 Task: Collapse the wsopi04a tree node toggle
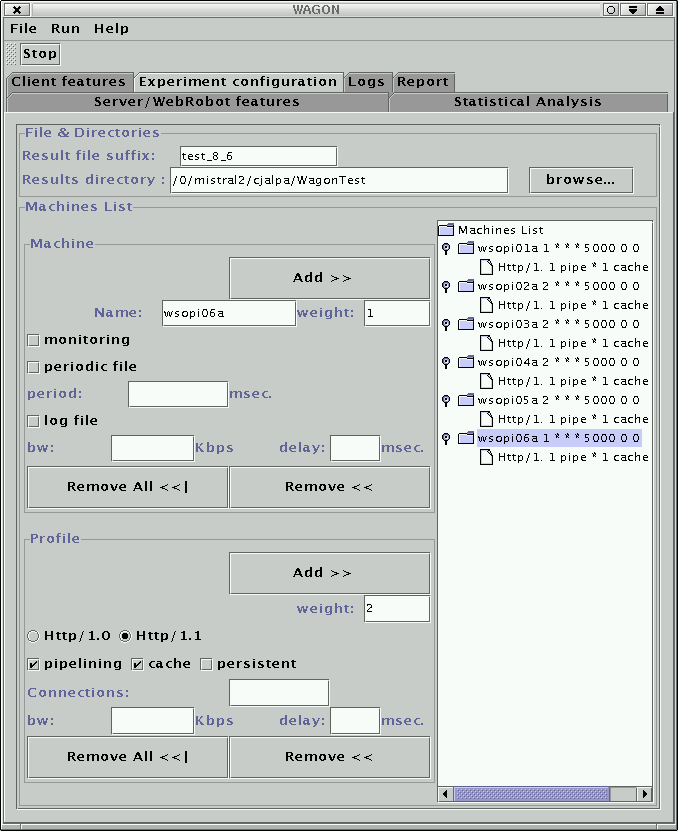coord(446,362)
